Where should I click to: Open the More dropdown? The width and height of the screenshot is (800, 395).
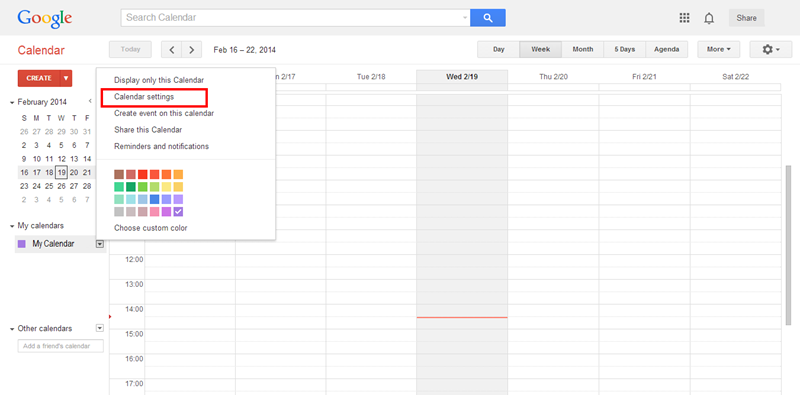coord(718,50)
